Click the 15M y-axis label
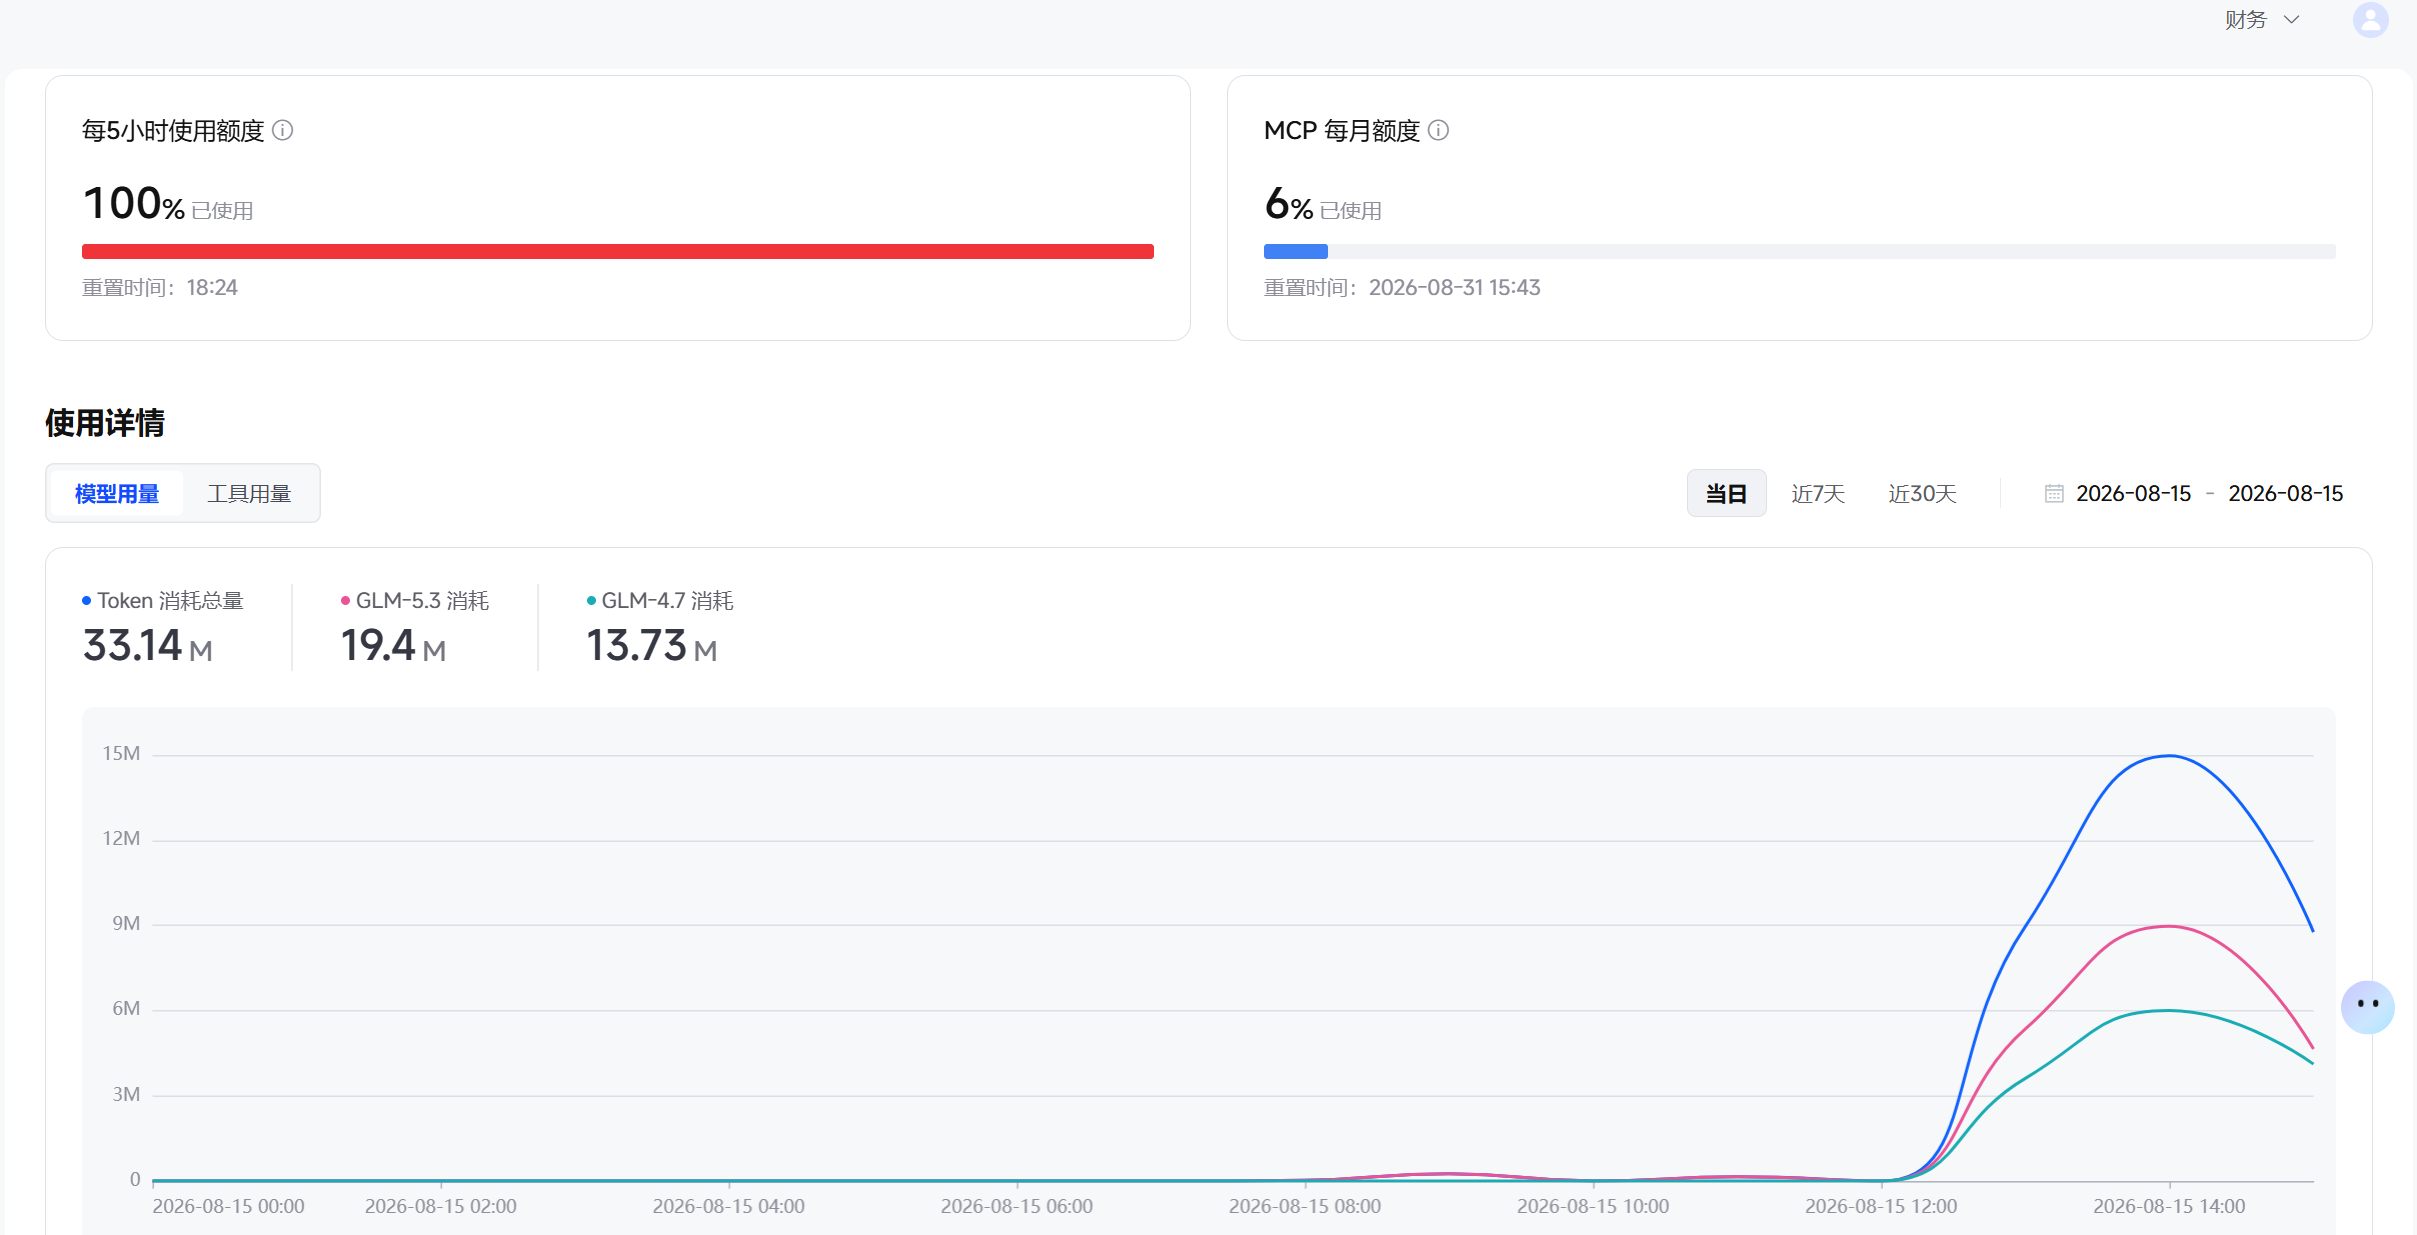 coord(121,753)
